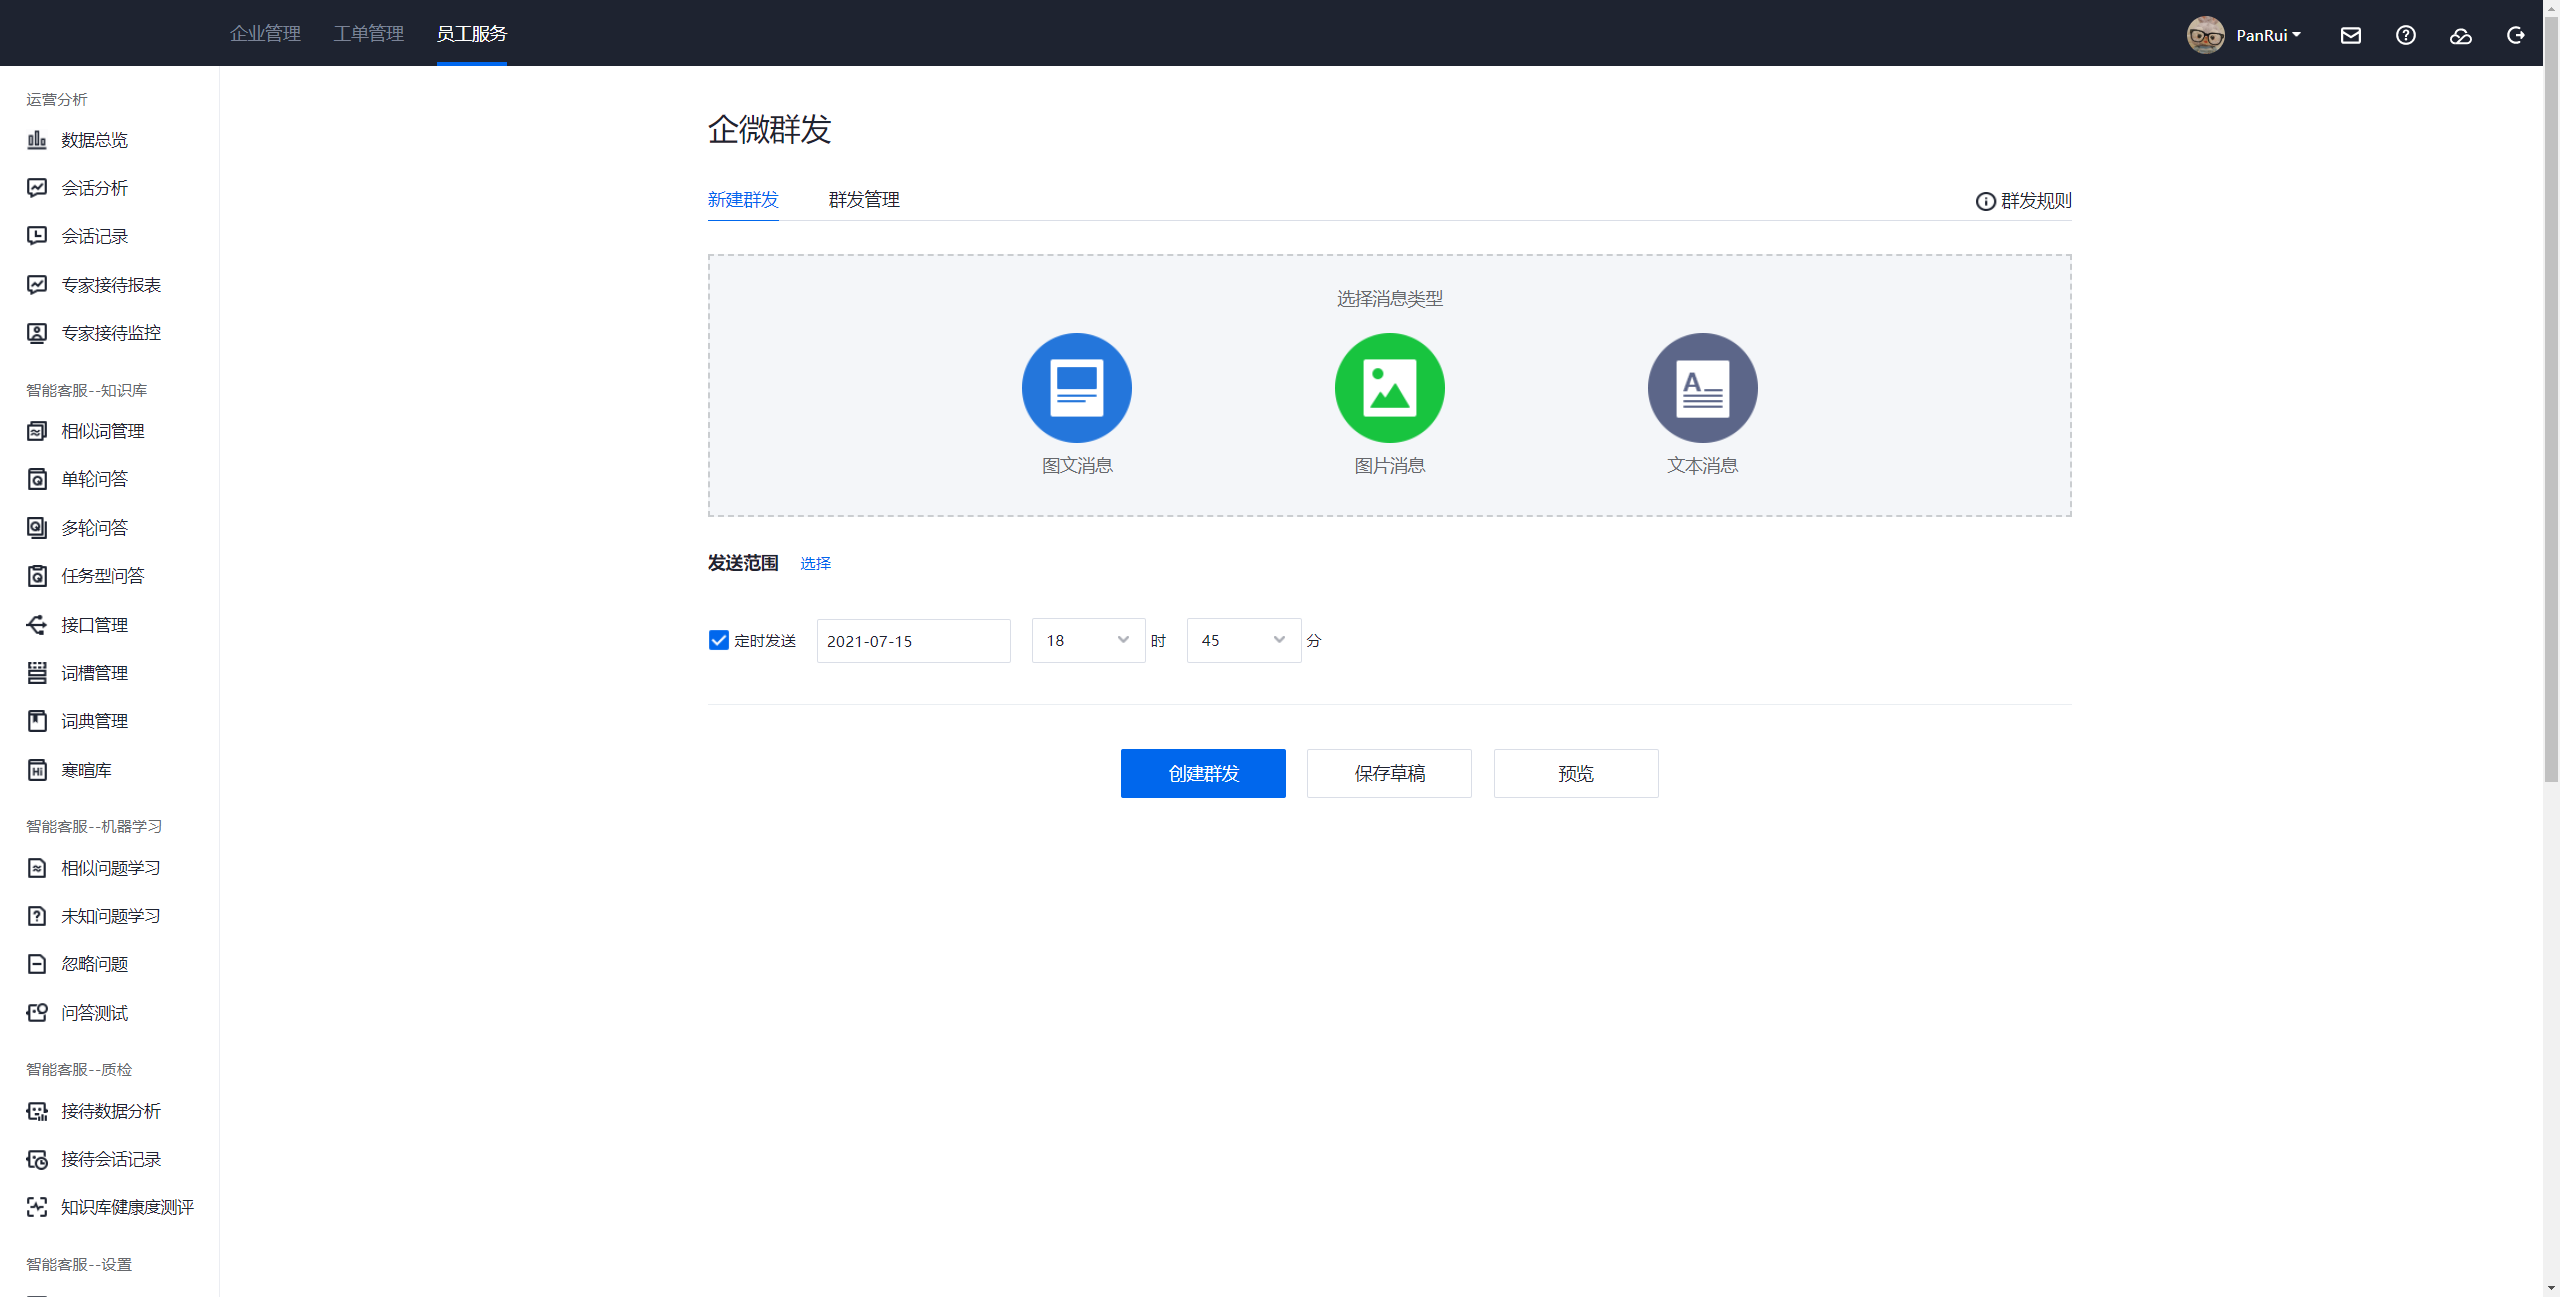Uncheck the 定时发送 checkbox

pyautogui.click(x=718, y=640)
